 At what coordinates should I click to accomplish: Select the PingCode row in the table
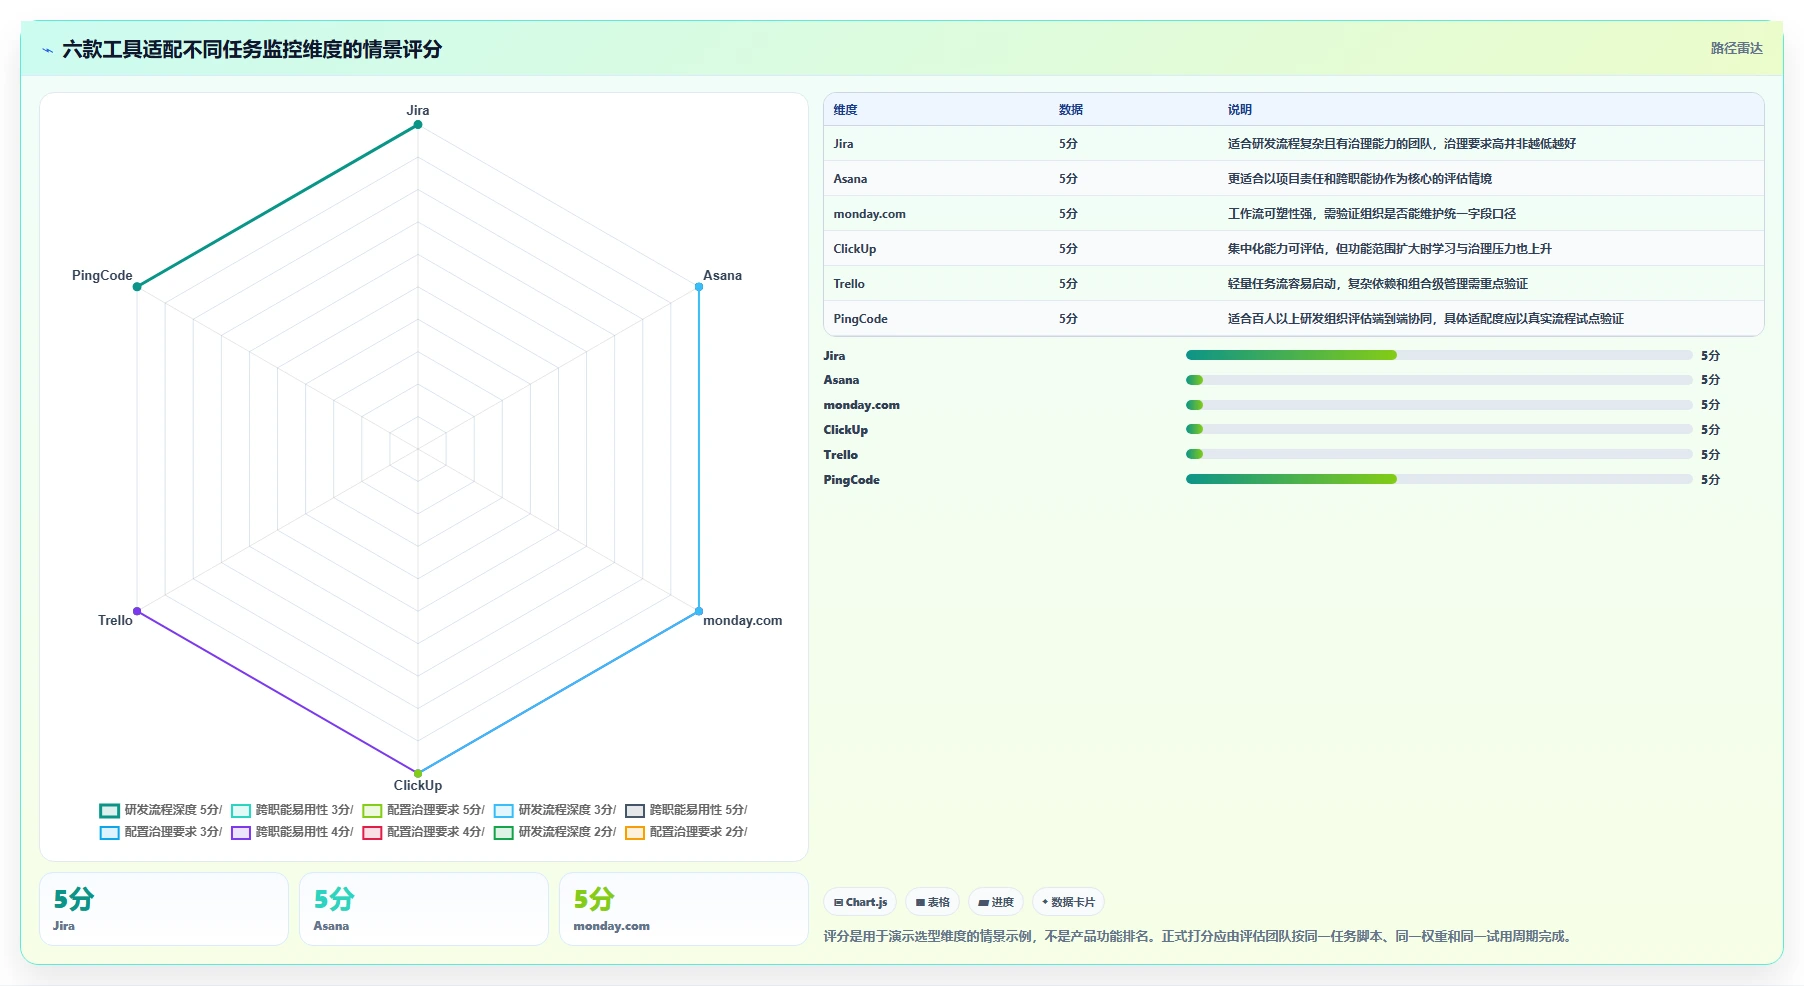(x=1294, y=319)
